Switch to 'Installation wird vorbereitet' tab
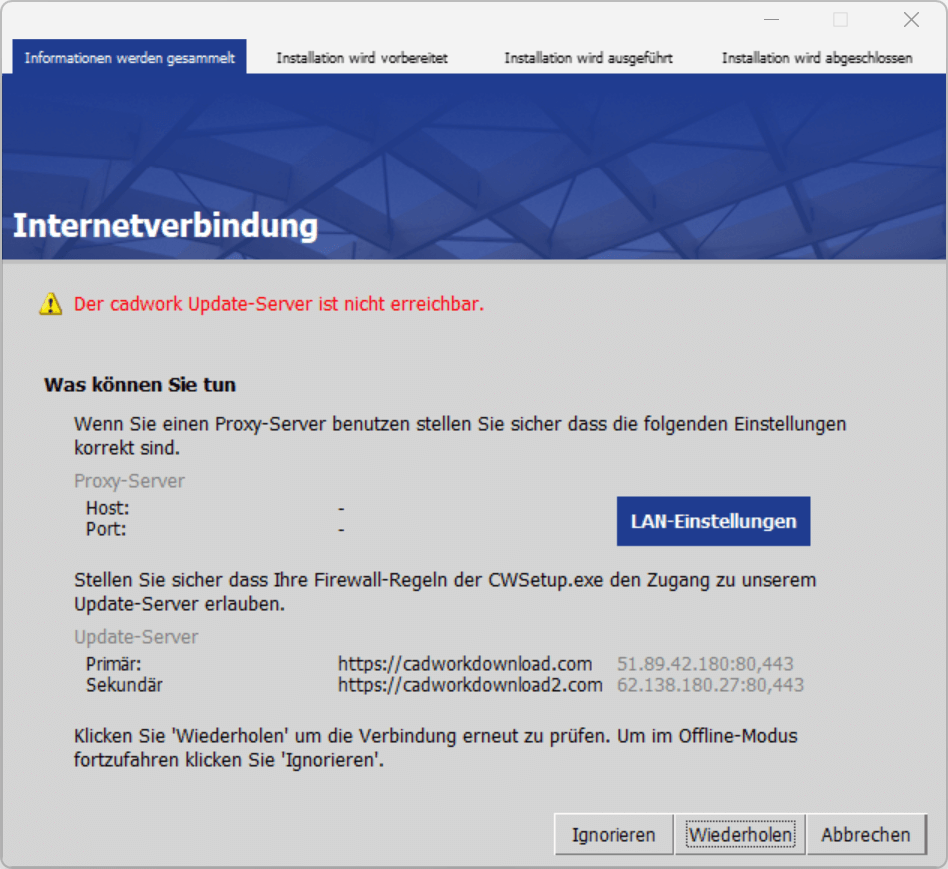Viewport: 948px width, 869px height. [x=363, y=57]
